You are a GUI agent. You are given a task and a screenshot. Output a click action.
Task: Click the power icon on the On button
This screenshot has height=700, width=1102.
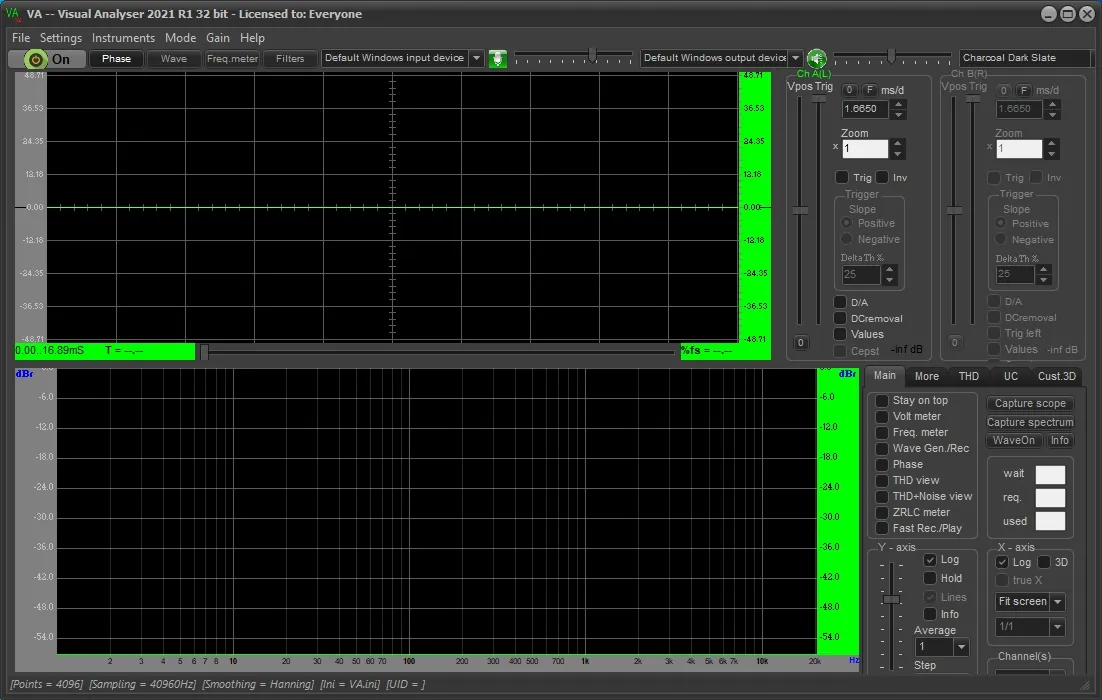35,59
